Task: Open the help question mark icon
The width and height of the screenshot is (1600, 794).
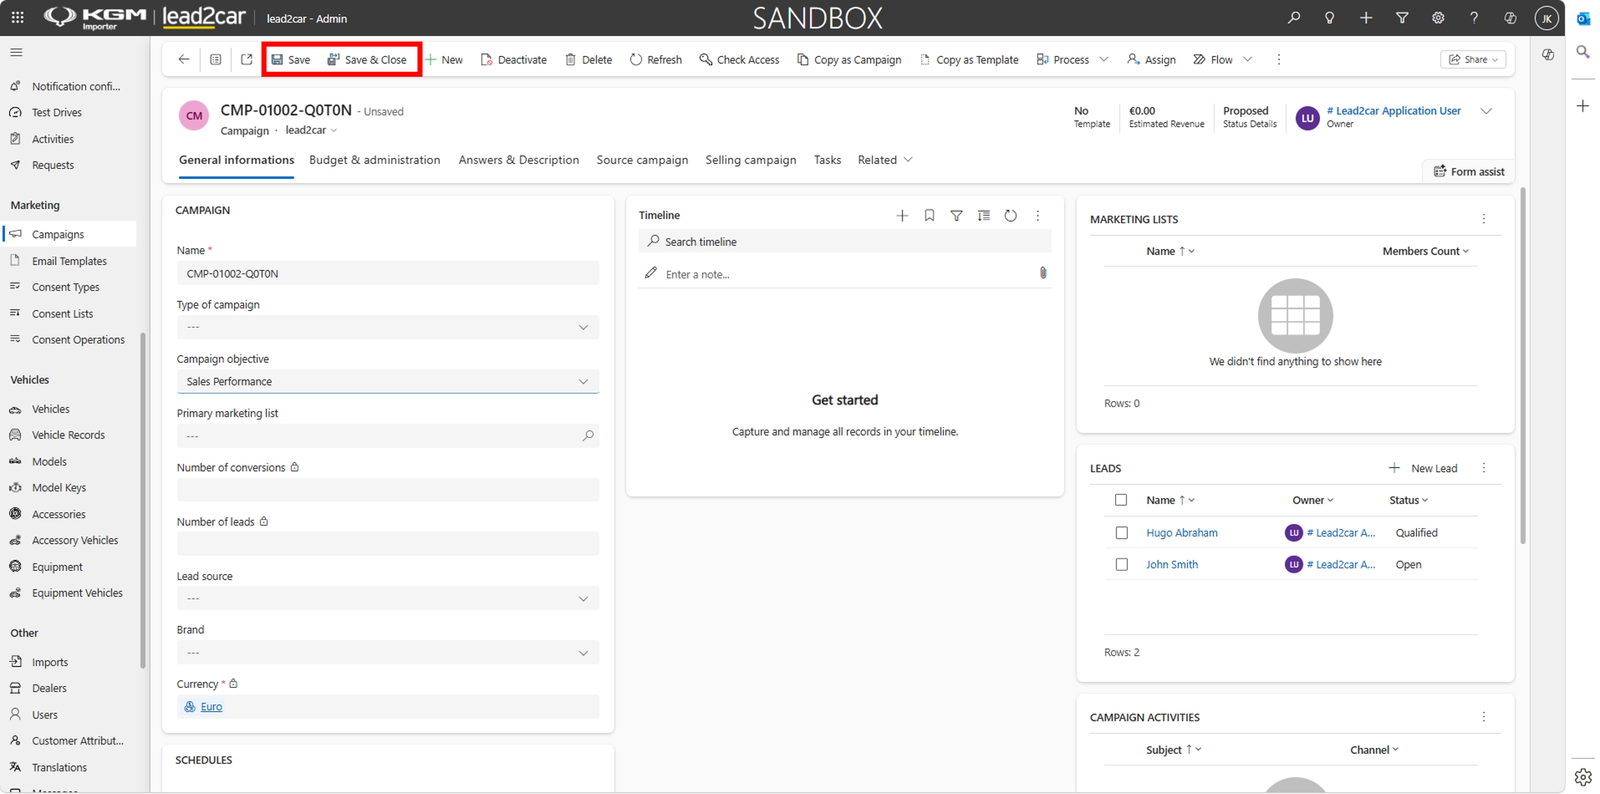Action: tap(1474, 18)
